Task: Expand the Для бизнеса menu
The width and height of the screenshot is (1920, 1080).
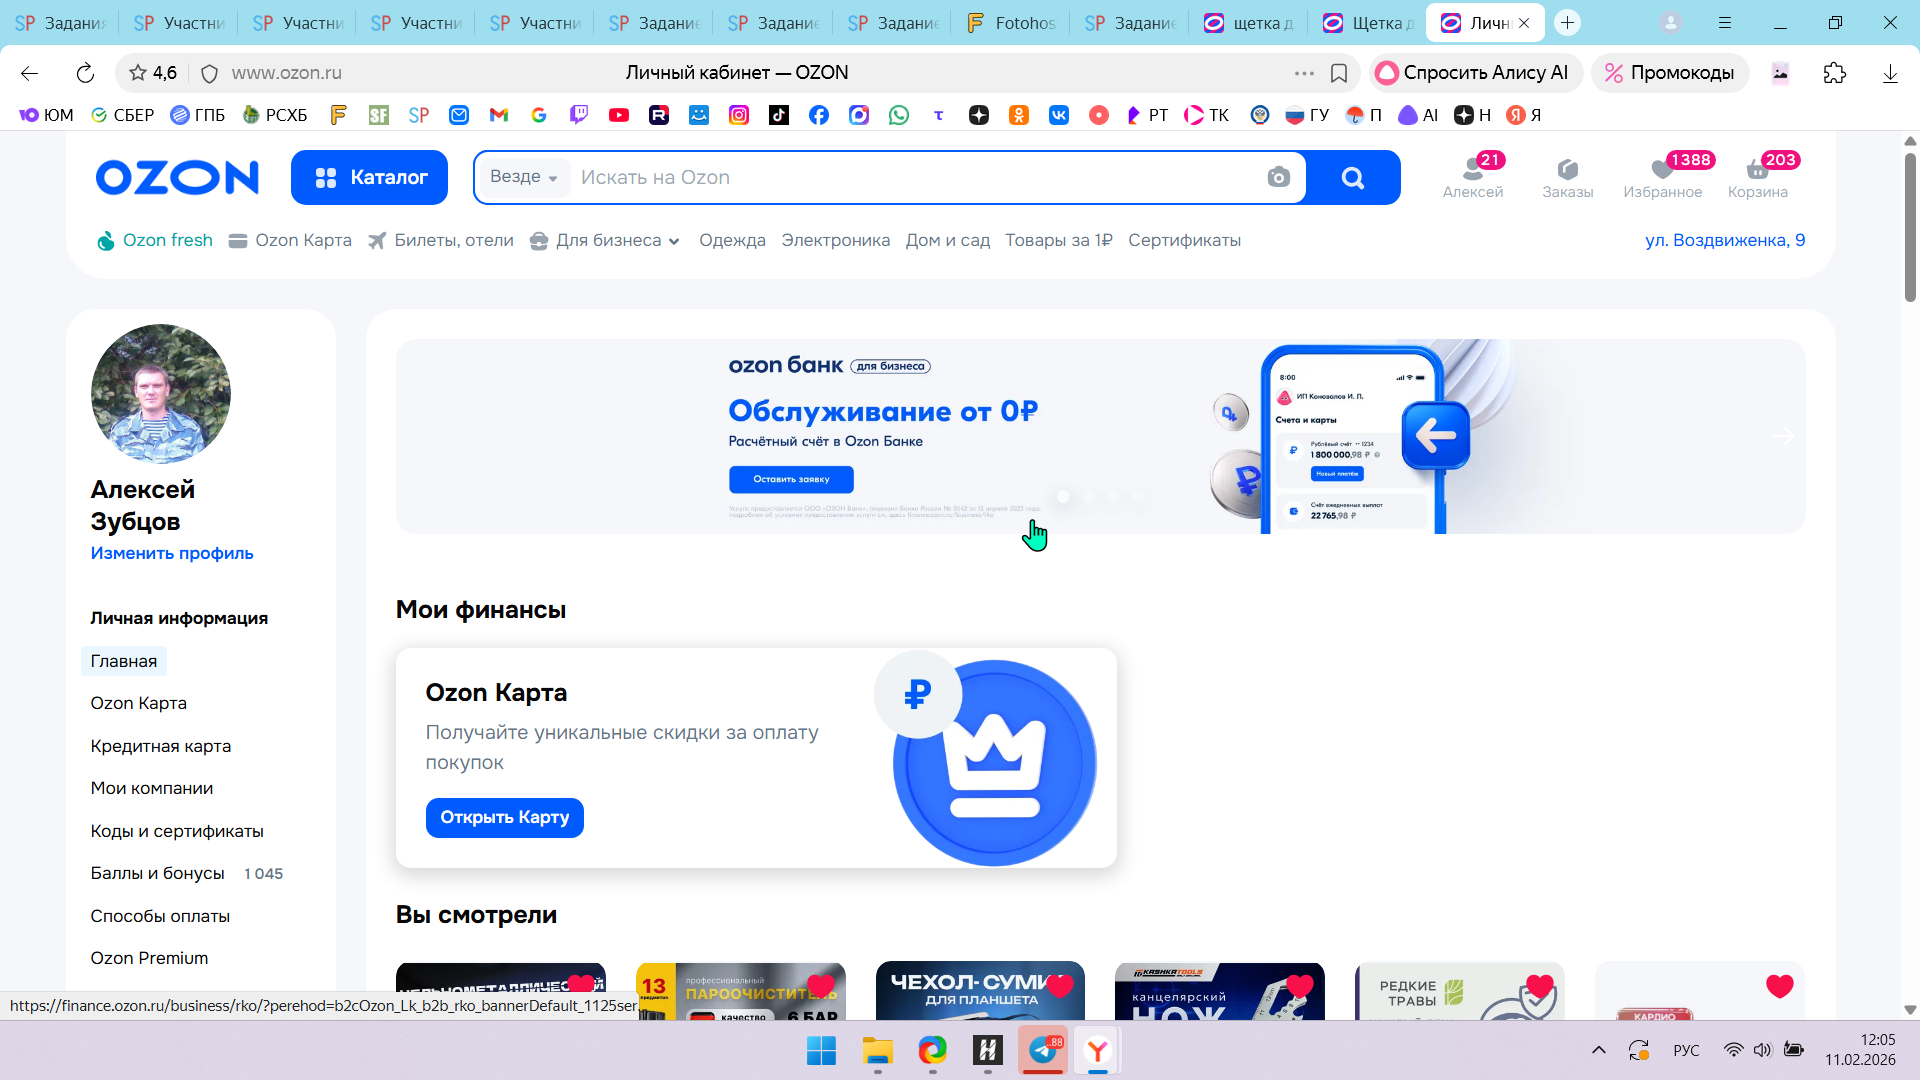Action: point(607,240)
